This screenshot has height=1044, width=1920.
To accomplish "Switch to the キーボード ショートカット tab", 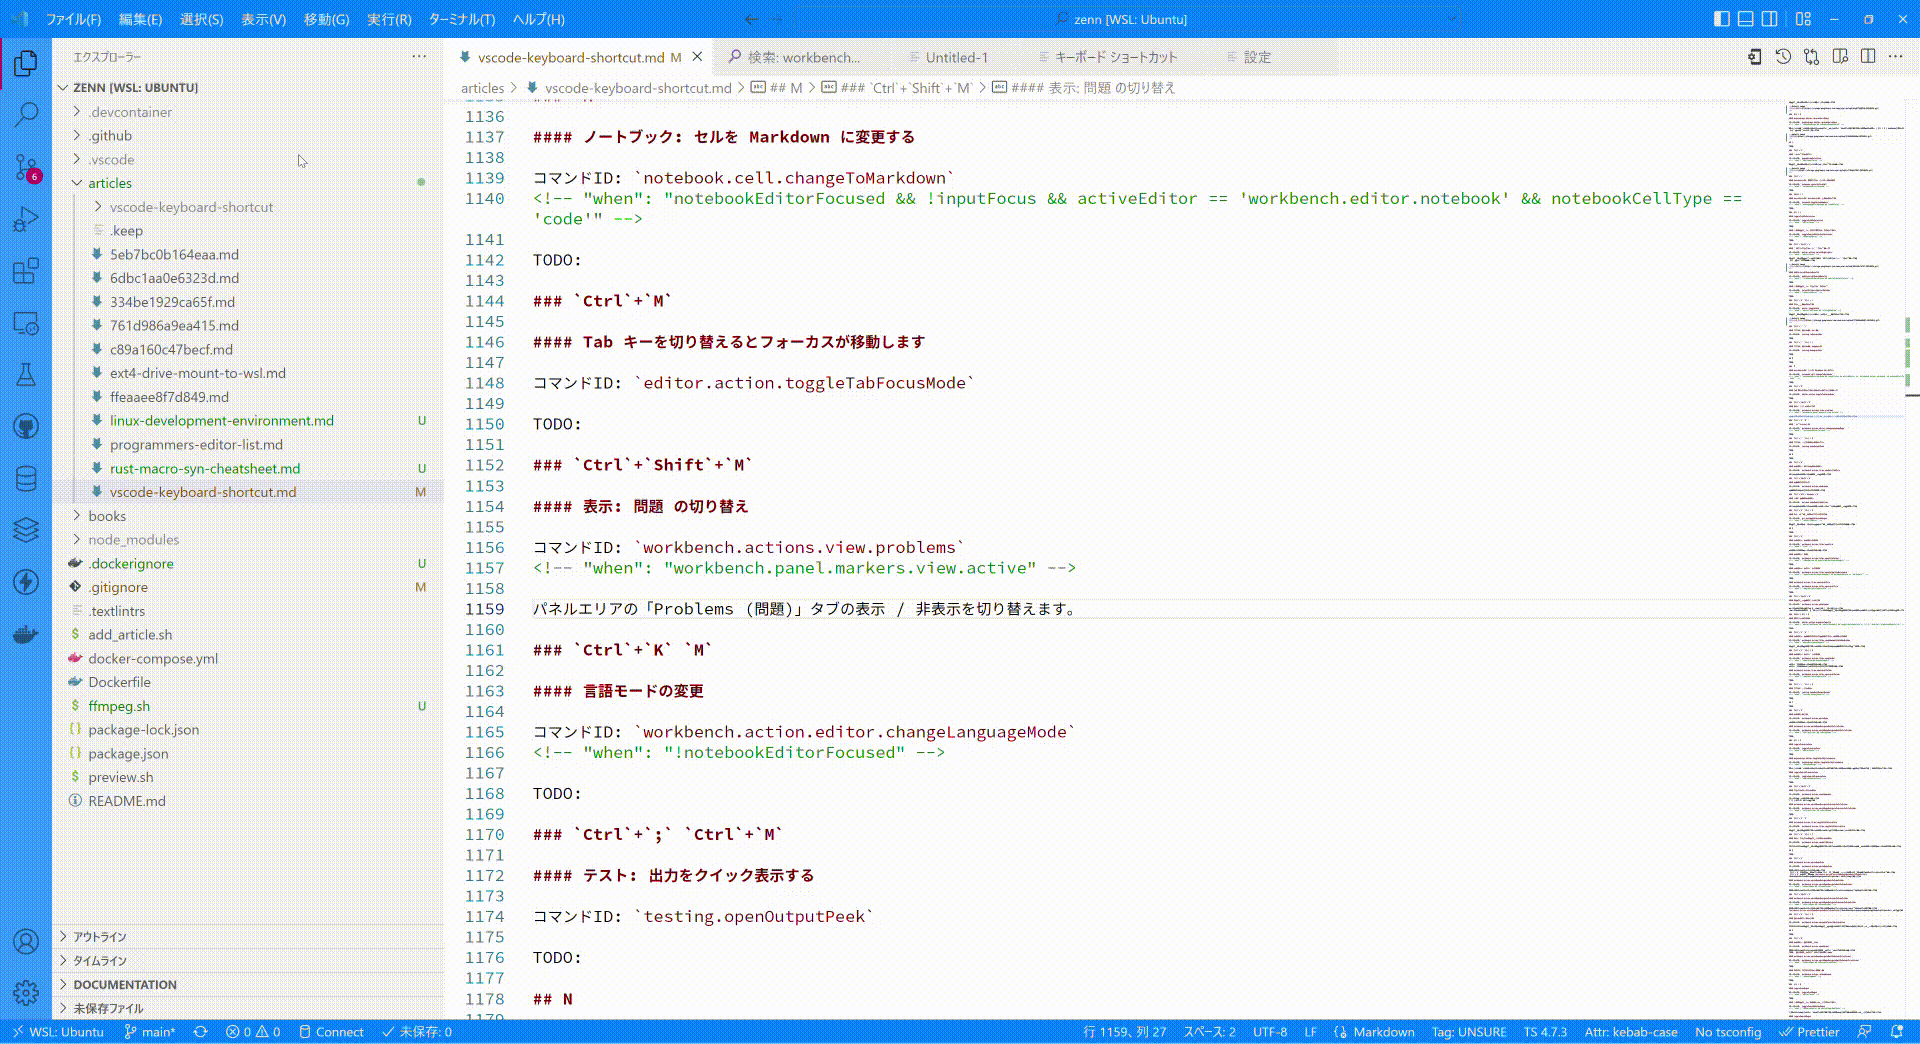I will 1116,57.
